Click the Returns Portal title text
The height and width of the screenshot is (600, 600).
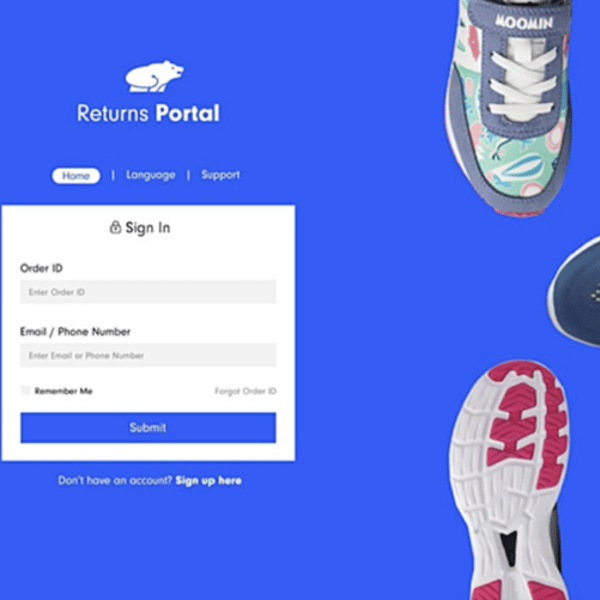pos(148,113)
